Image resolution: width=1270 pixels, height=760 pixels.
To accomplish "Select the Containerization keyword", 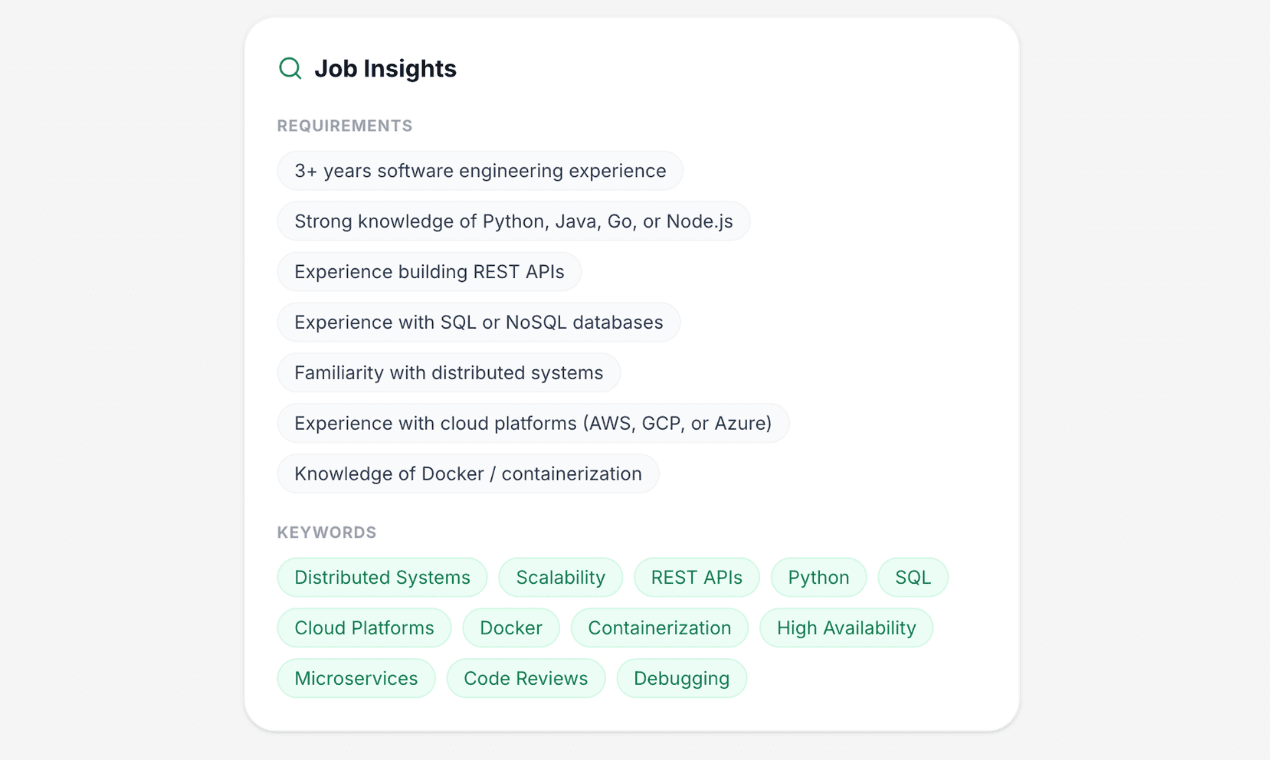I will (x=659, y=628).
